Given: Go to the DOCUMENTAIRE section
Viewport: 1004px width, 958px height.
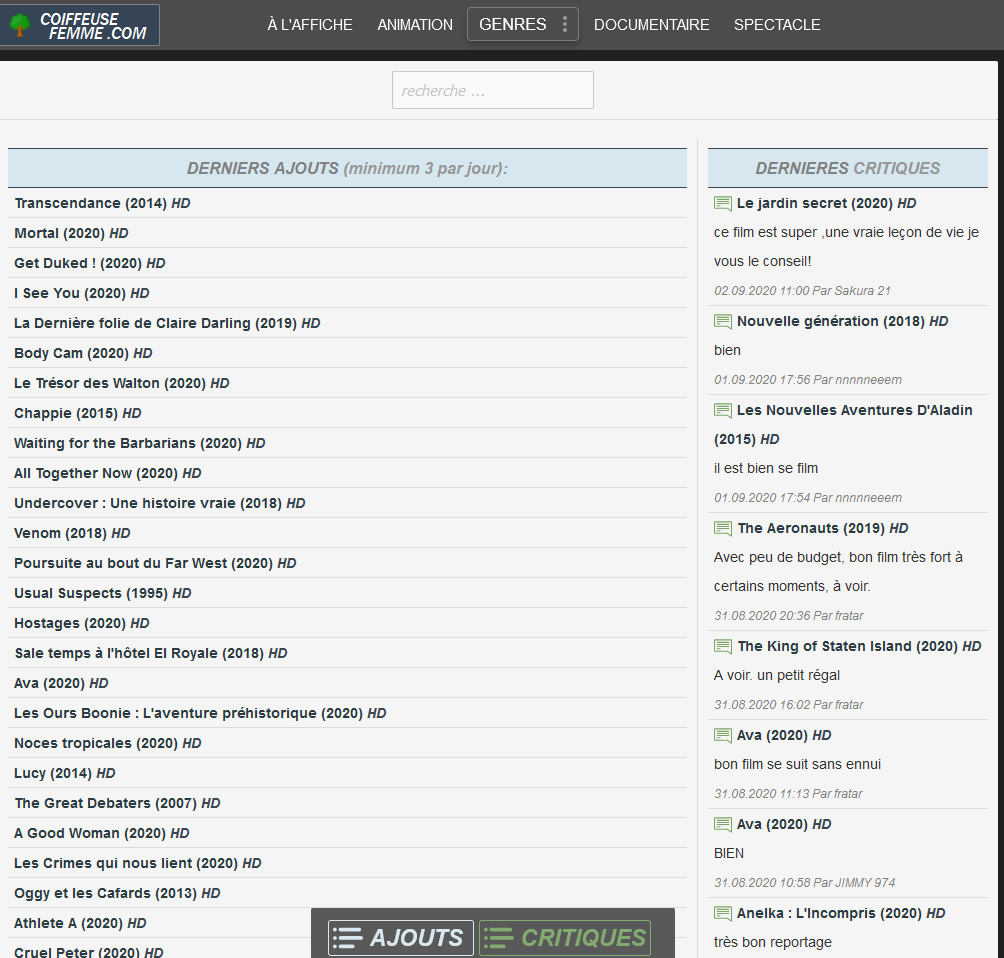Looking at the screenshot, I should [x=651, y=24].
